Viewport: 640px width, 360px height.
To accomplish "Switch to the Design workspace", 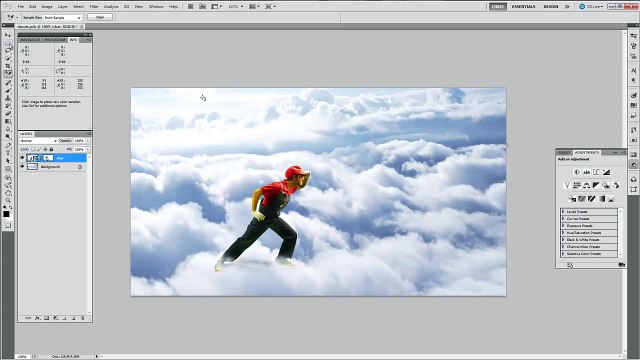I will (551, 7).
